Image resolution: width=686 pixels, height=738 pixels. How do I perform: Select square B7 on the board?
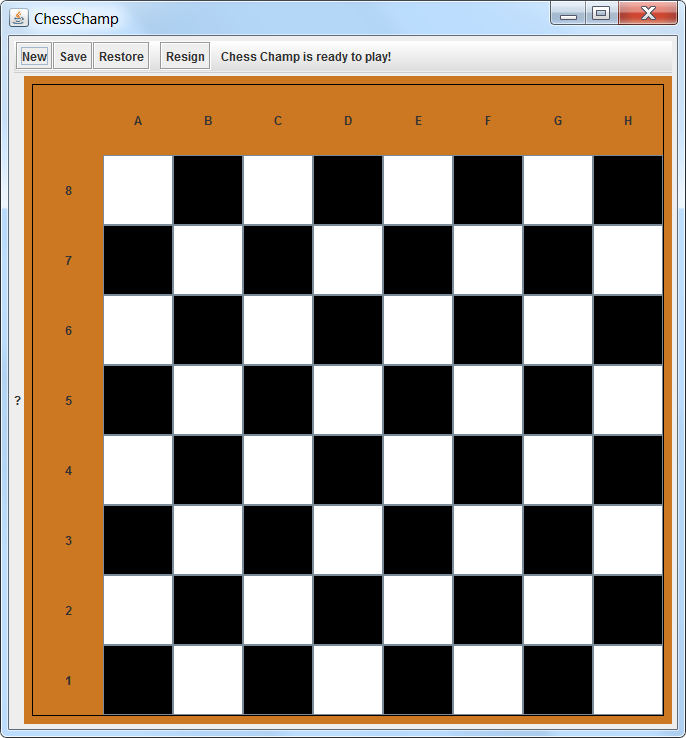[208, 260]
